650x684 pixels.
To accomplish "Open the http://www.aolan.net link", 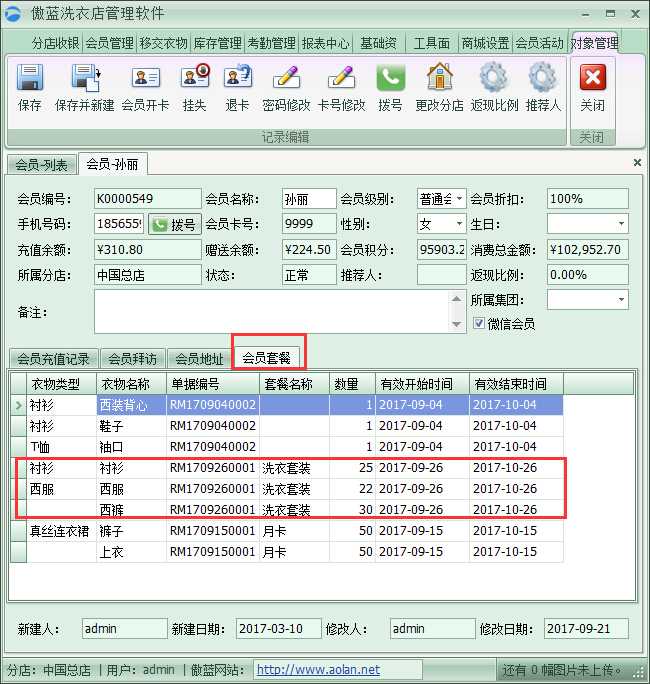I will pos(318,670).
